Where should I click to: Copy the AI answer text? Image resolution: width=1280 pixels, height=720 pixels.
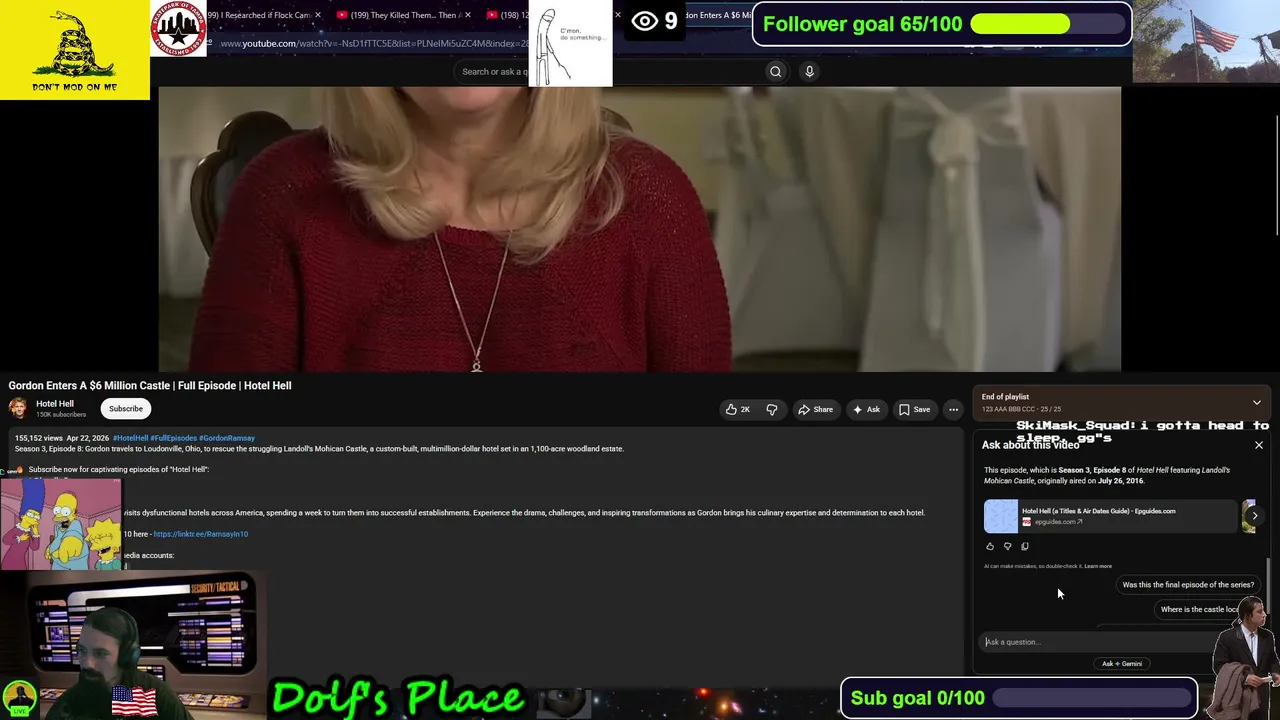point(1024,546)
